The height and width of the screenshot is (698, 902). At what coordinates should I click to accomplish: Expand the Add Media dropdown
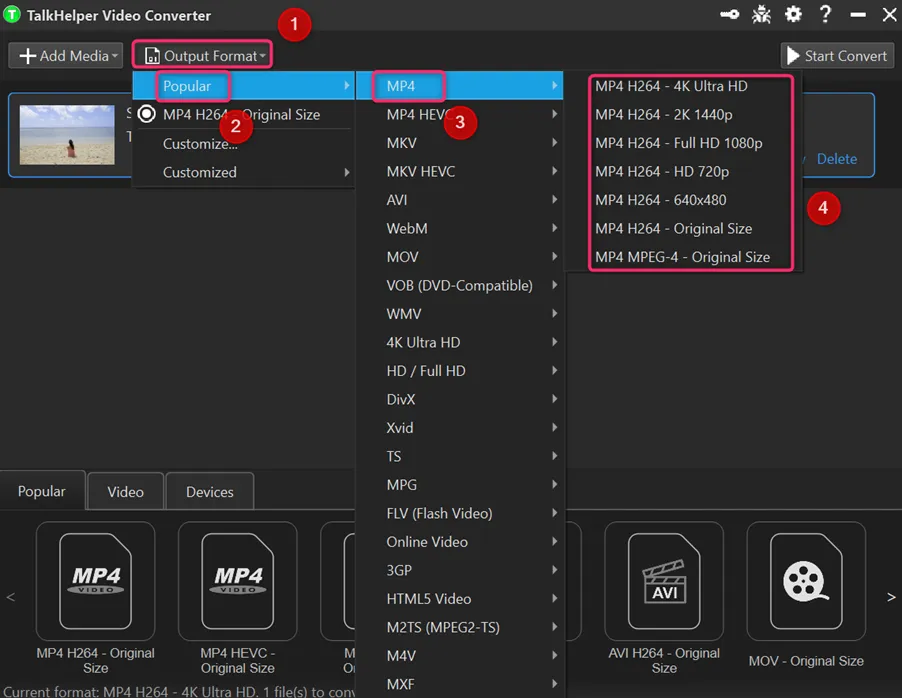point(66,56)
